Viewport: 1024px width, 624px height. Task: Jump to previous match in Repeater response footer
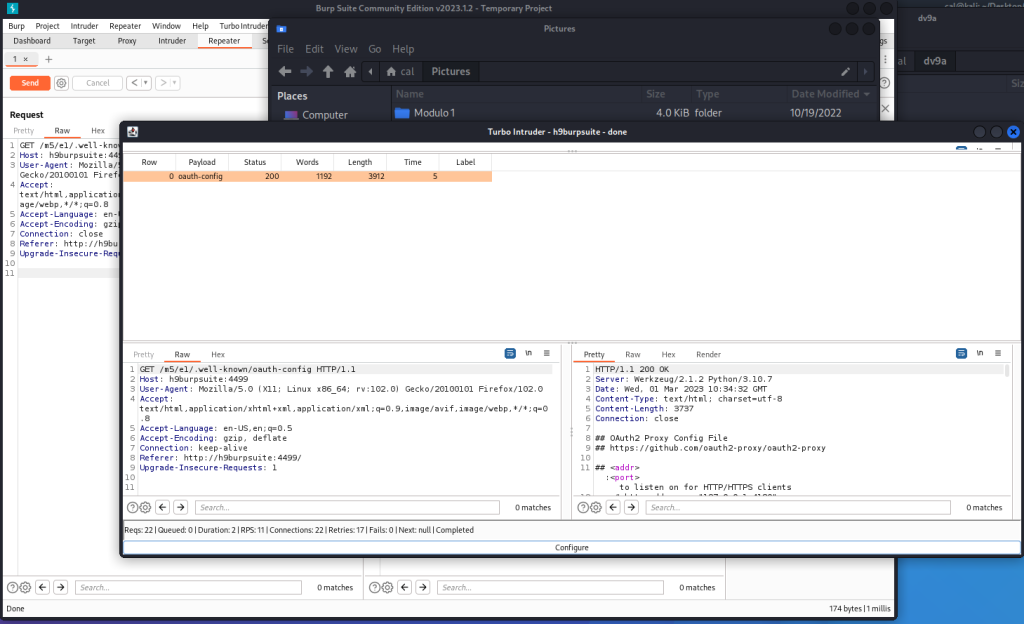(x=405, y=587)
